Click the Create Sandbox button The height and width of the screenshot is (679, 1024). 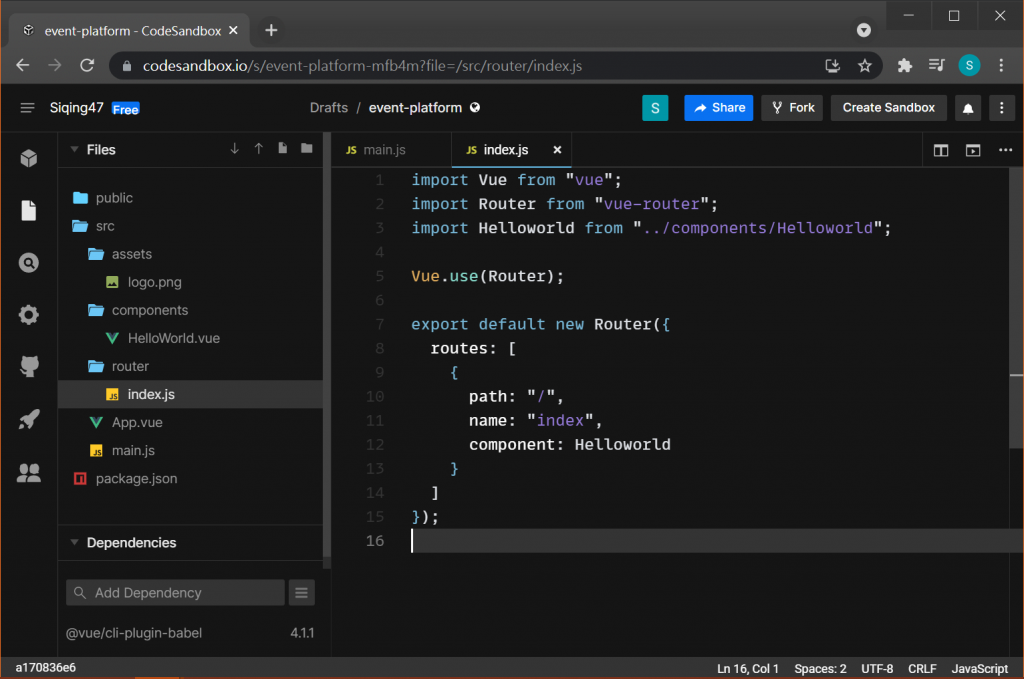(888, 108)
